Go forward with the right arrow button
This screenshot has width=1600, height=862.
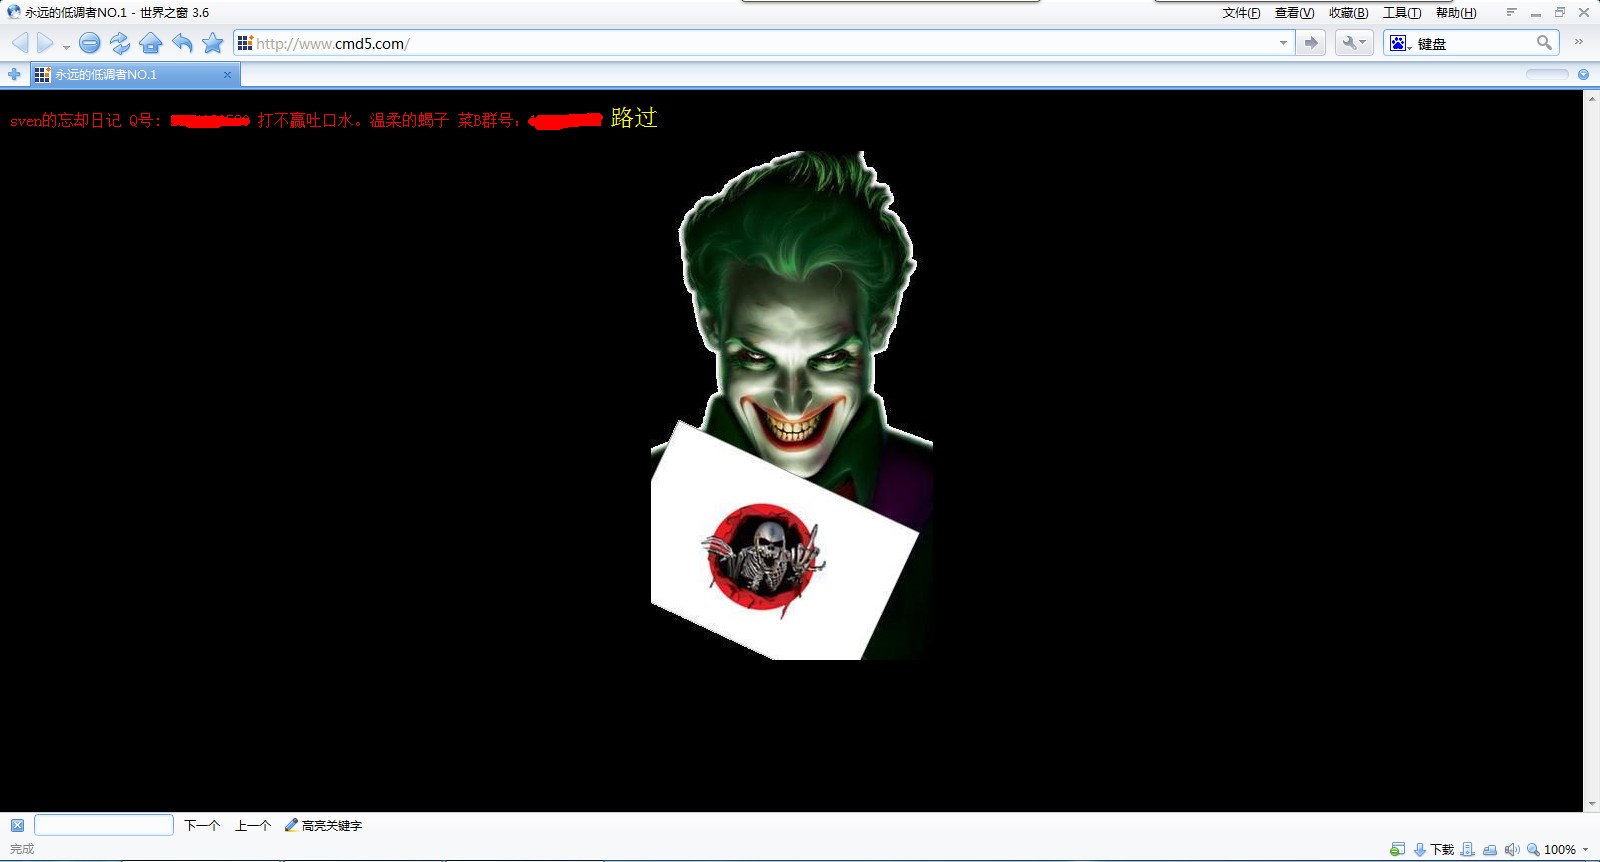click(x=44, y=43)
